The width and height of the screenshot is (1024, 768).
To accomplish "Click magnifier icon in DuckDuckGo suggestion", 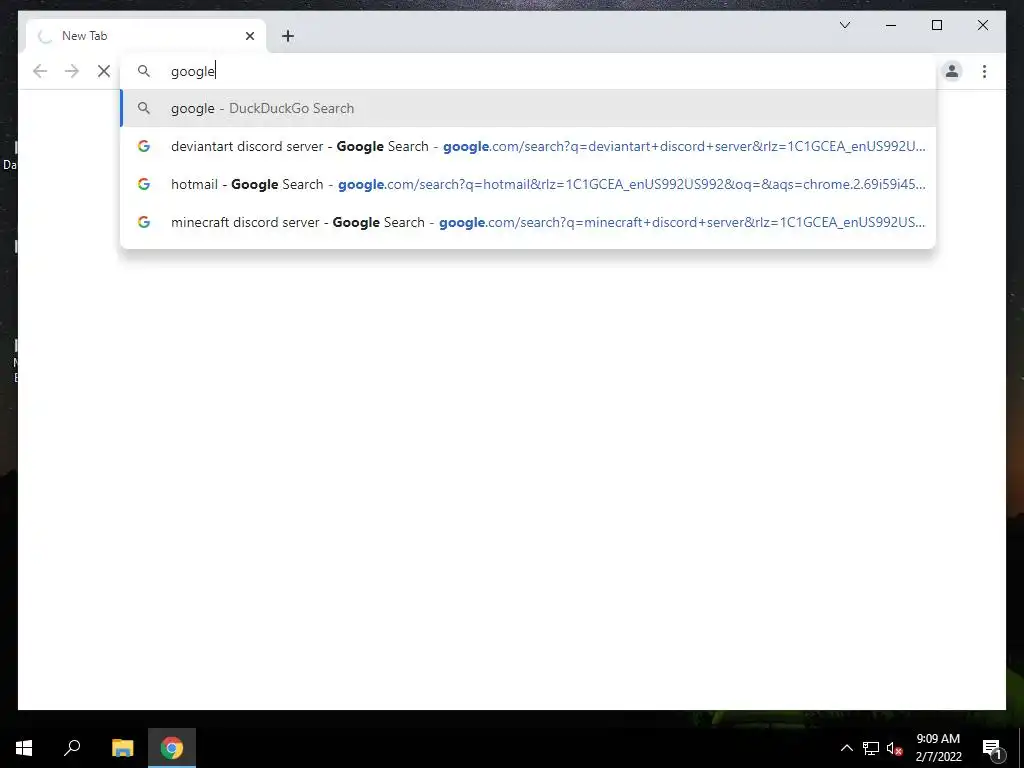I will click(144, 108).
